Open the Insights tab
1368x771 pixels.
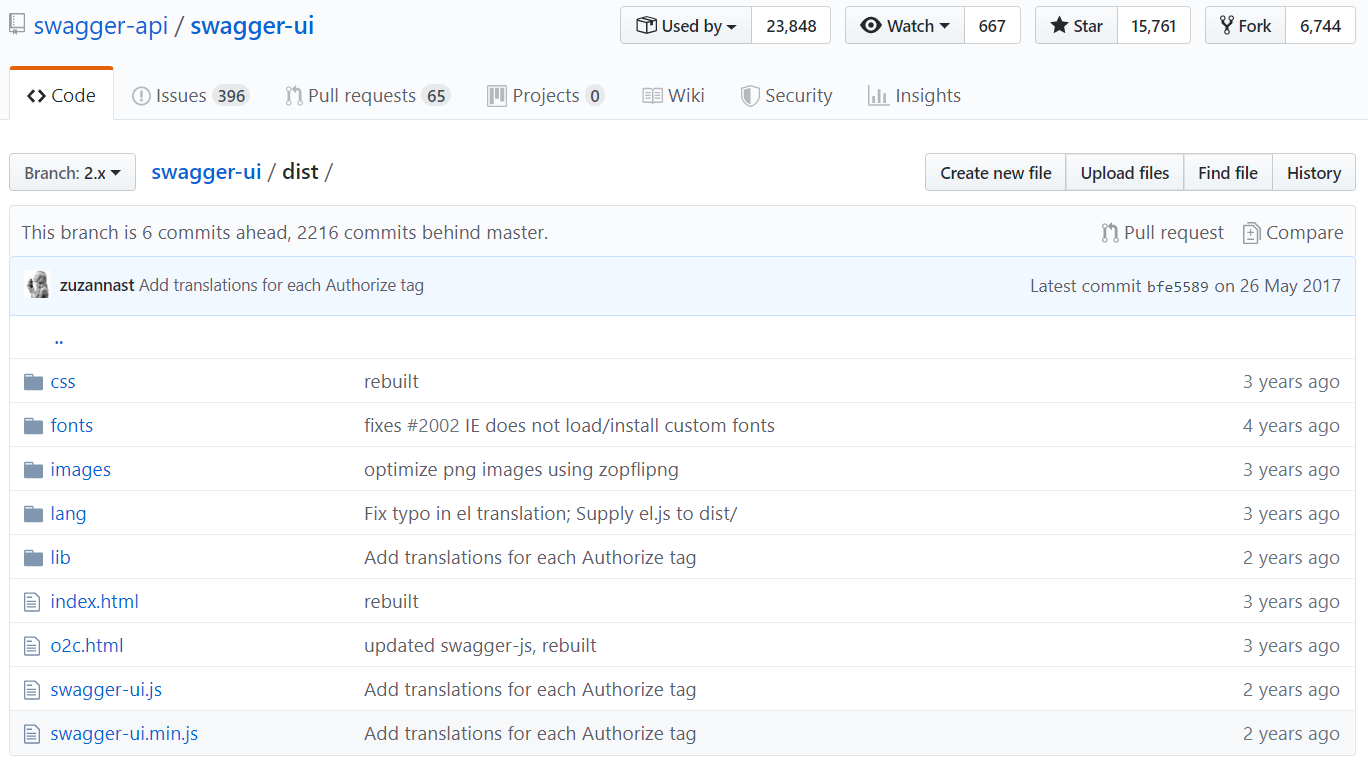pyautogui.click(x=914, y=96)
